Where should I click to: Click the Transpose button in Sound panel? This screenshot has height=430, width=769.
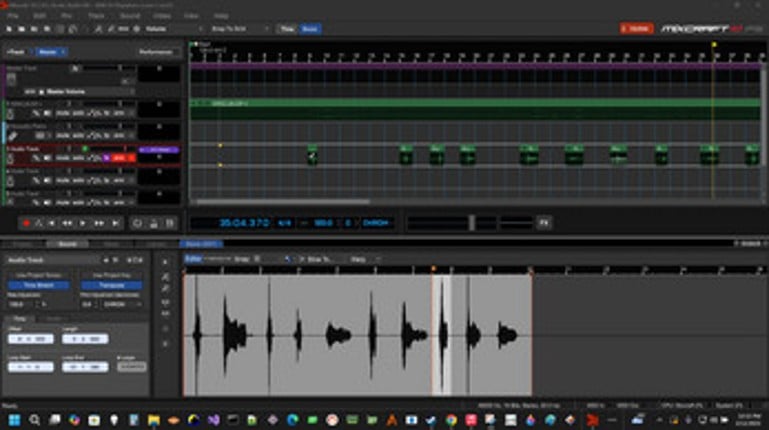[111, 285]
